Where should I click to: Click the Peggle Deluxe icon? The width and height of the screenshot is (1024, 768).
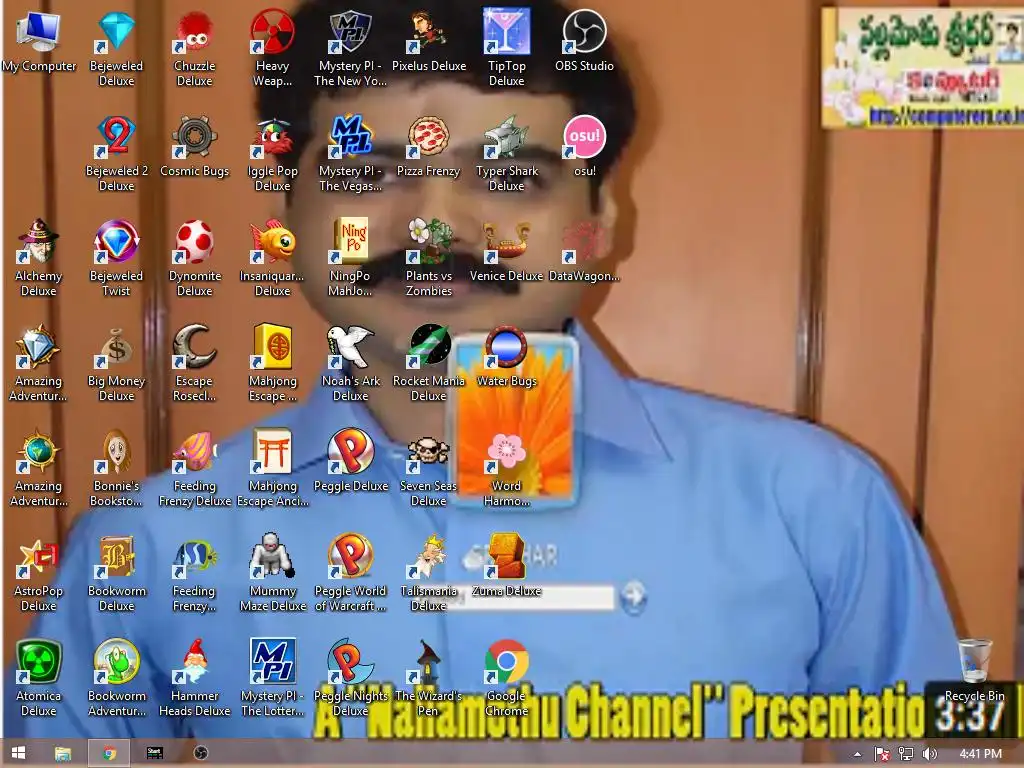(x=350, y=452)
